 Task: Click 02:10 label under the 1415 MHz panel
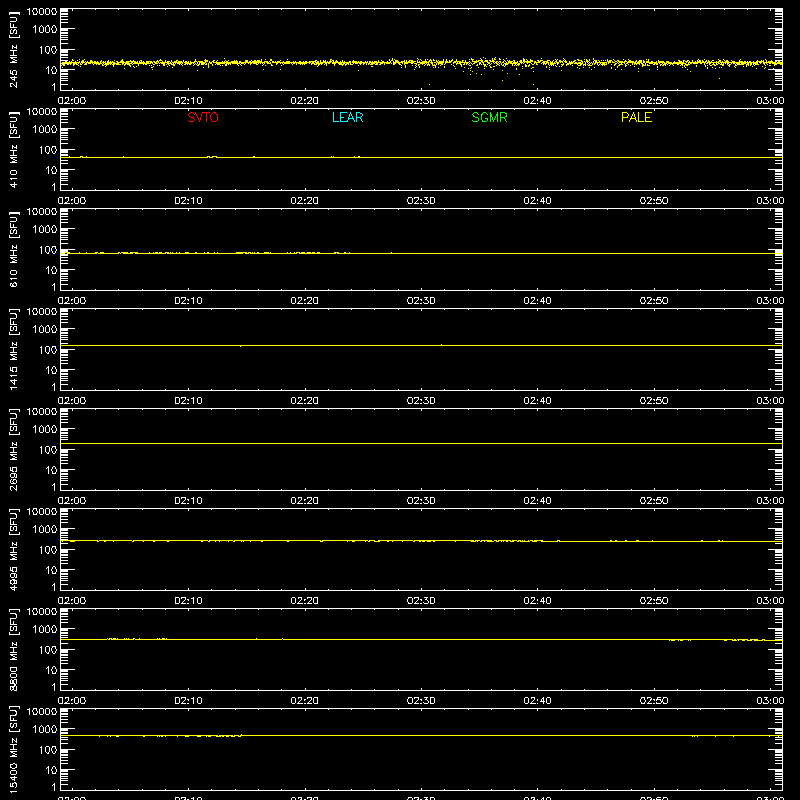(x=188, y=401)
